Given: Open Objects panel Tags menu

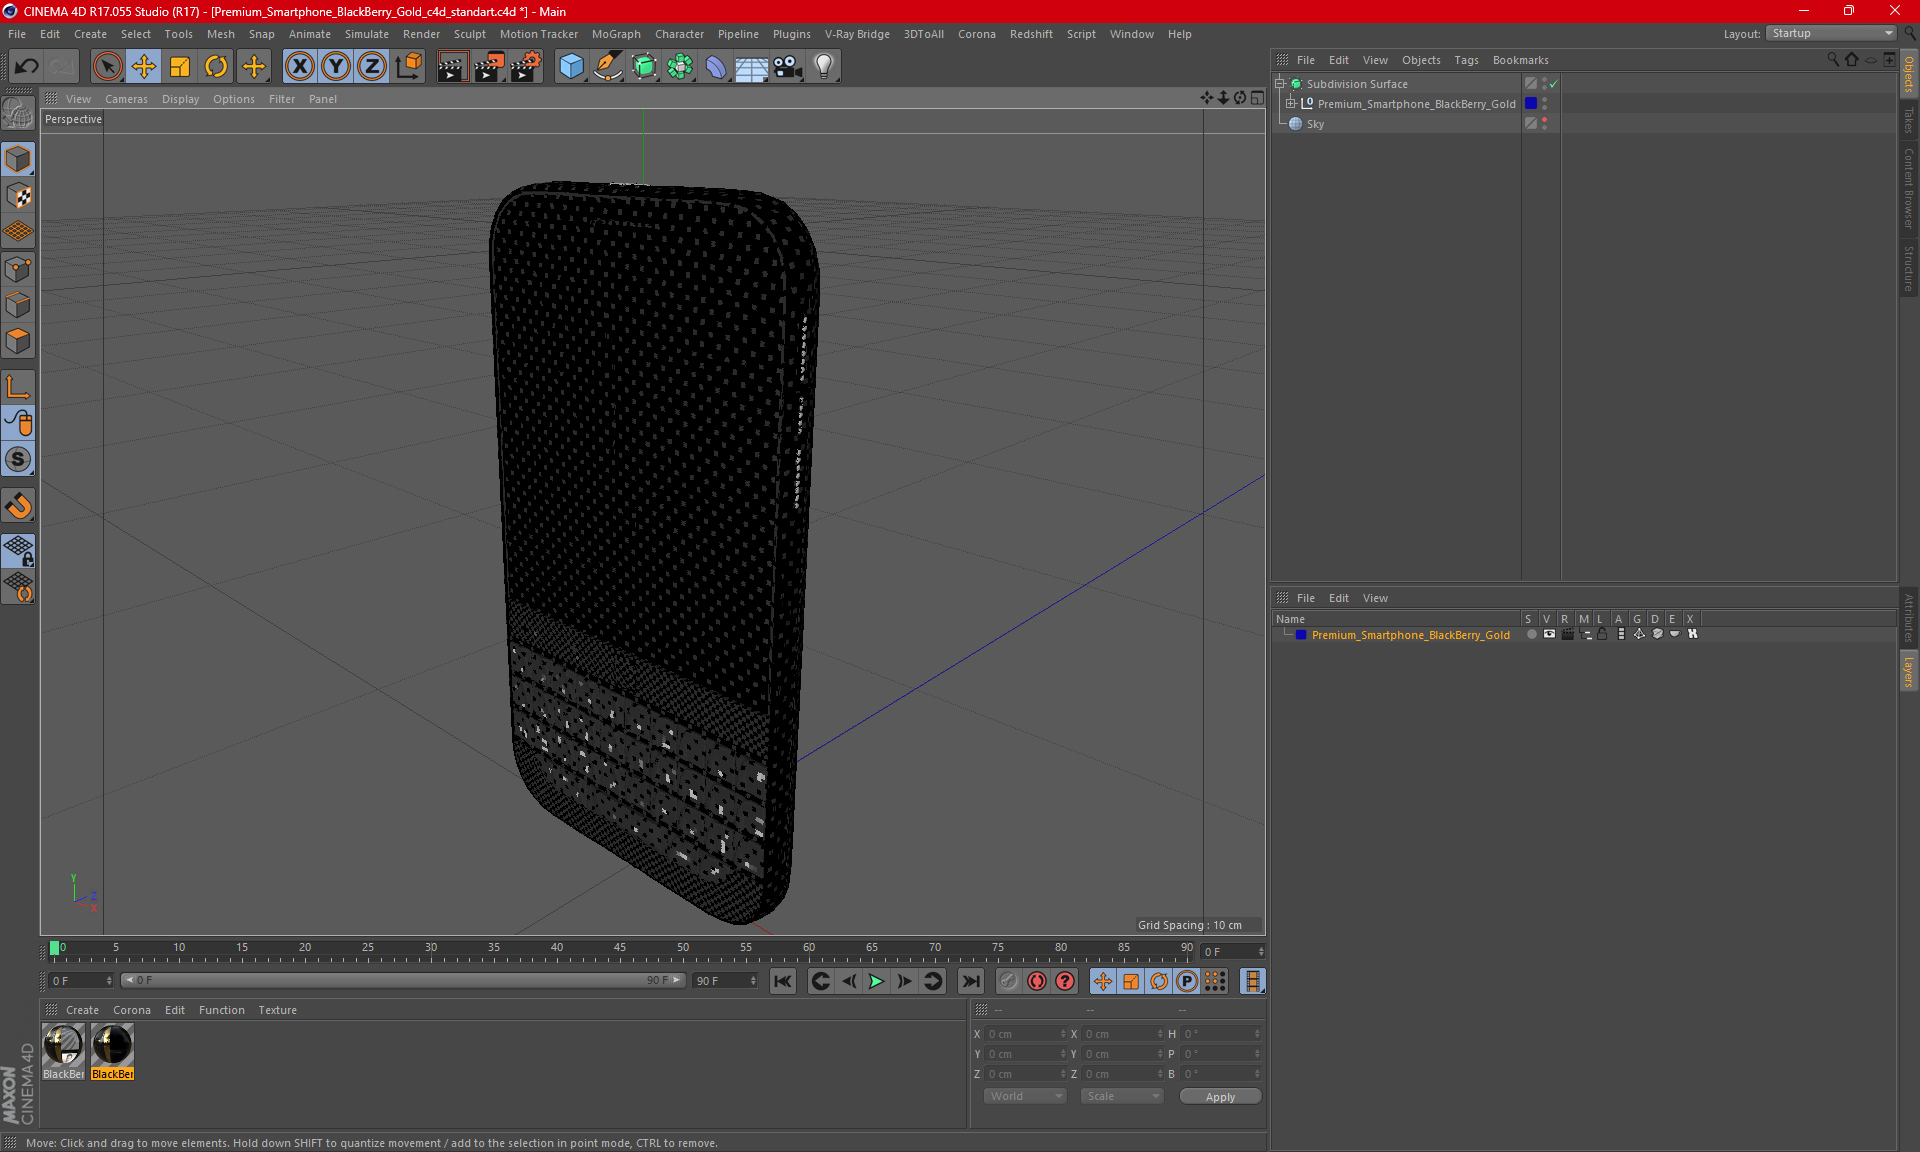Looking at the screenshot, I should click(1466, 60).
